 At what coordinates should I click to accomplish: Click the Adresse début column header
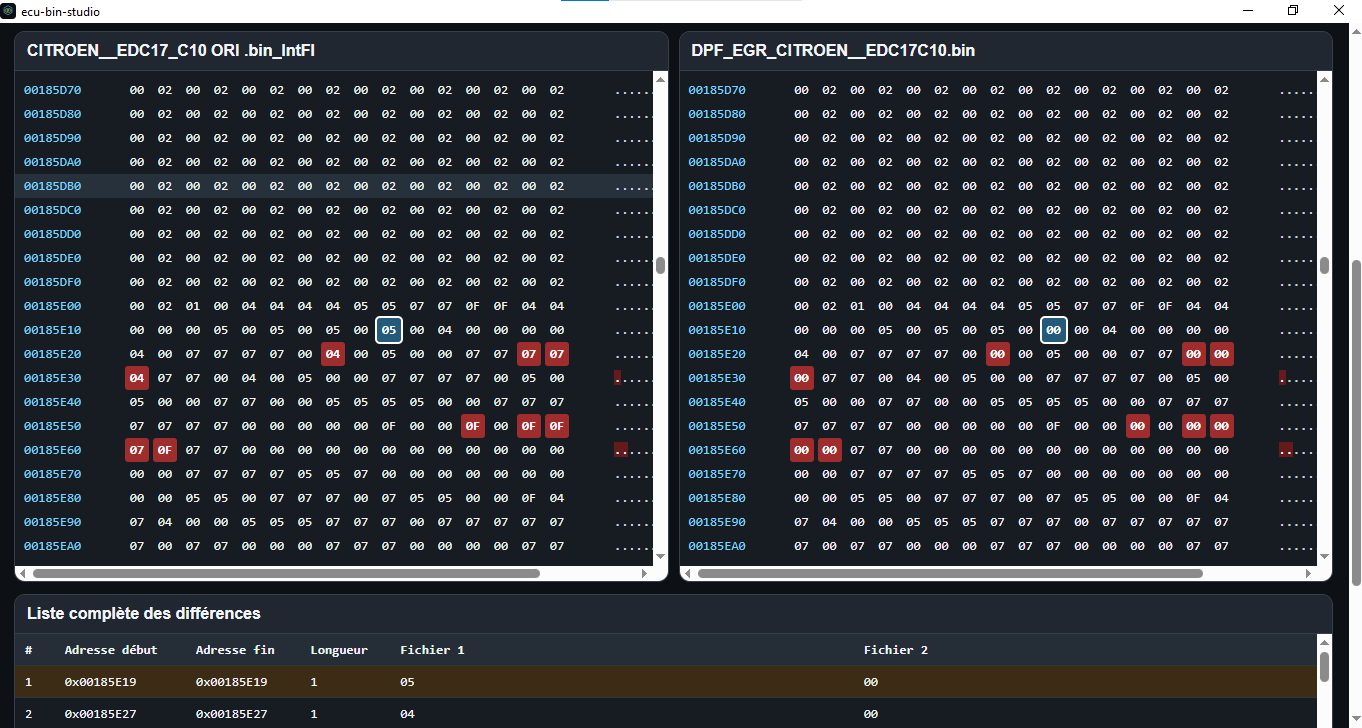tap(111, 650)
